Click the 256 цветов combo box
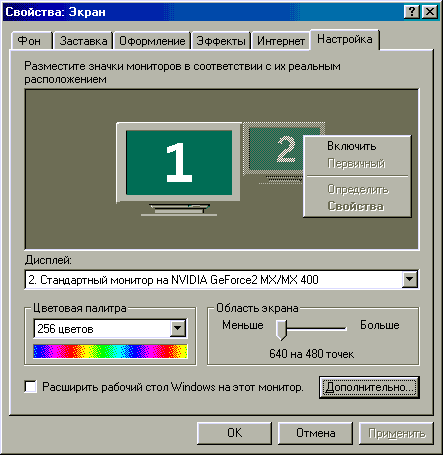Image resolution: width=443 pixels, height=455 pixels. pyautogui.click(x=110, y=329)
